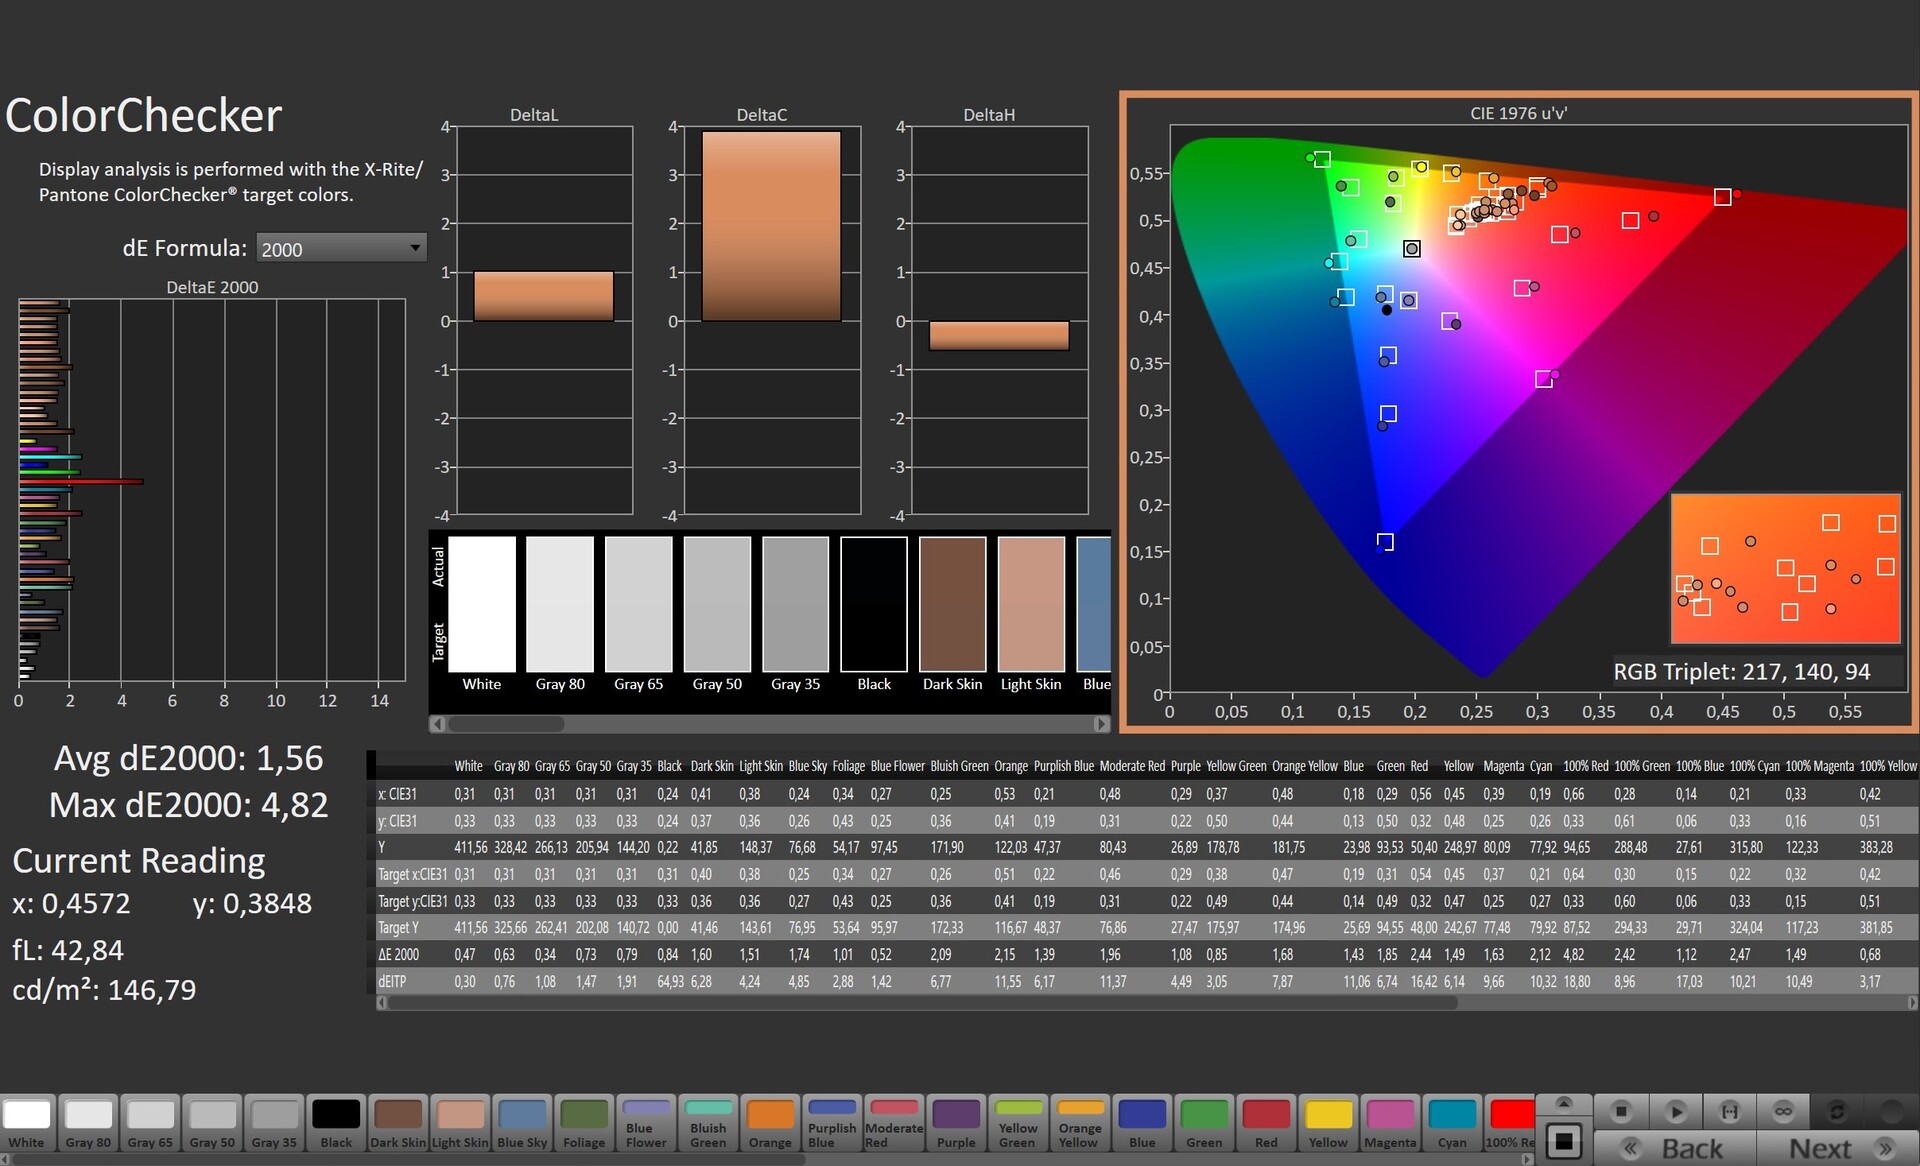Click the read single bracket icon

[1729, 1111]
